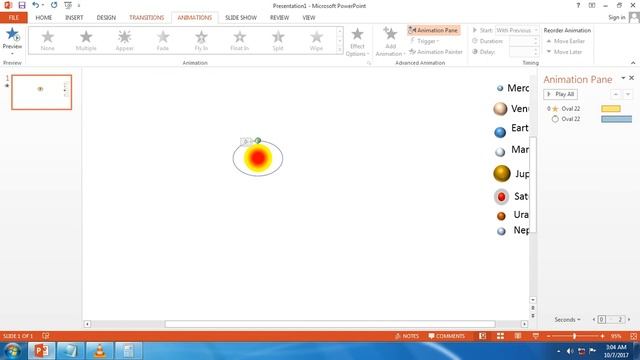Open PowerPoint Help
This screenshot has height=360, width=640.
click(578, 5)
